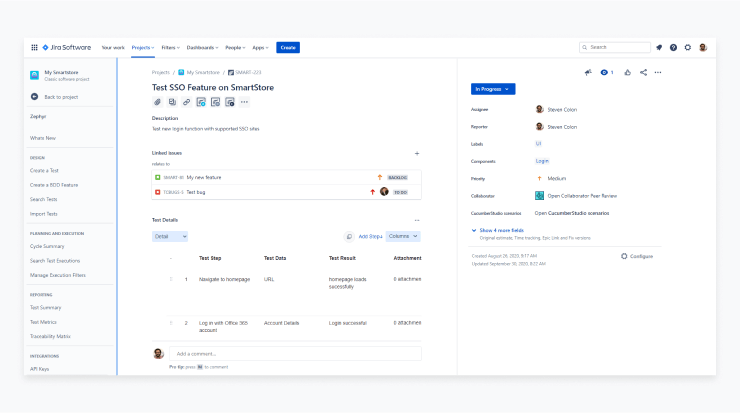This screenshot has width=740, height=413.
Task: Click the issue title Test SSO Feature
Action: pos(213,87)
